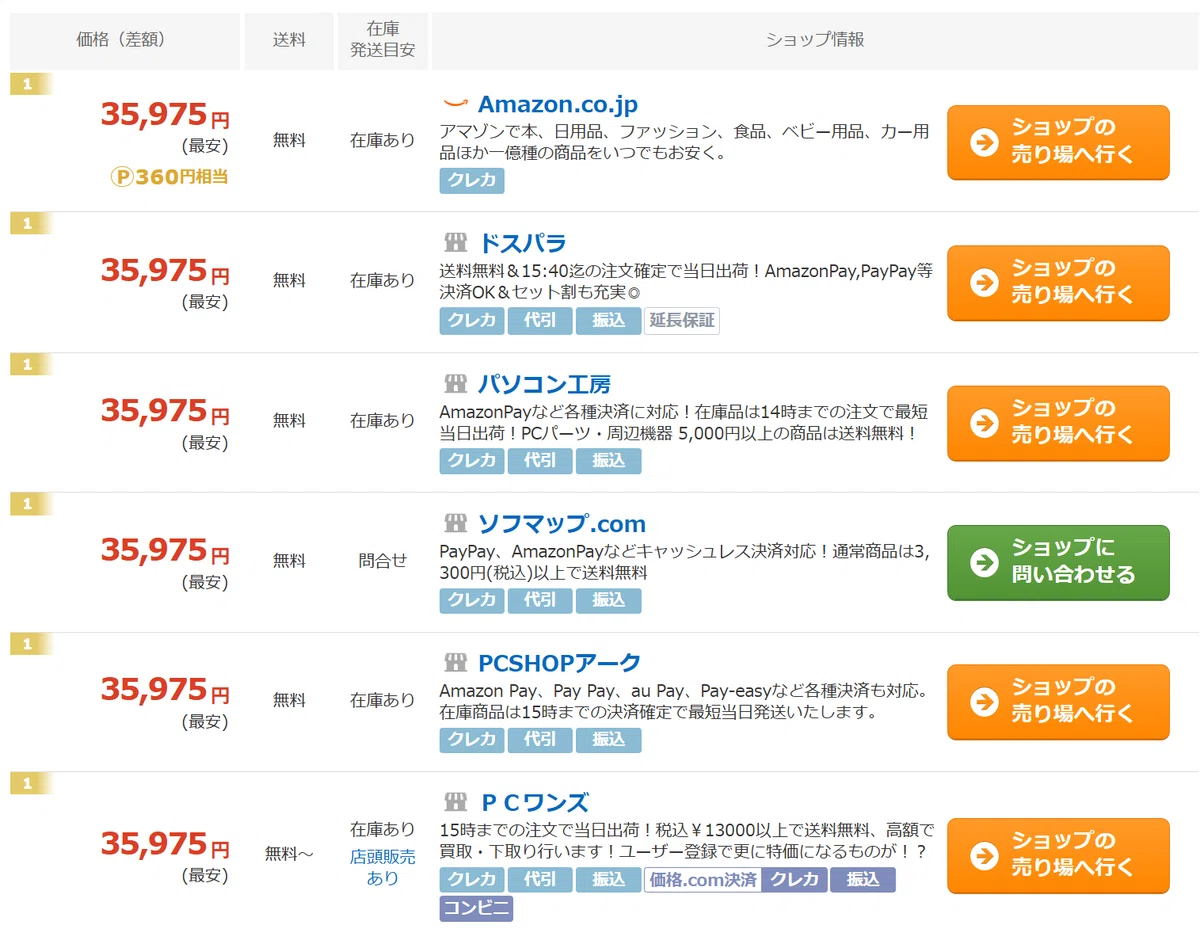
Task: Click 在庫あり status in Amazon.co.jp row
Action: click(383, 141)
